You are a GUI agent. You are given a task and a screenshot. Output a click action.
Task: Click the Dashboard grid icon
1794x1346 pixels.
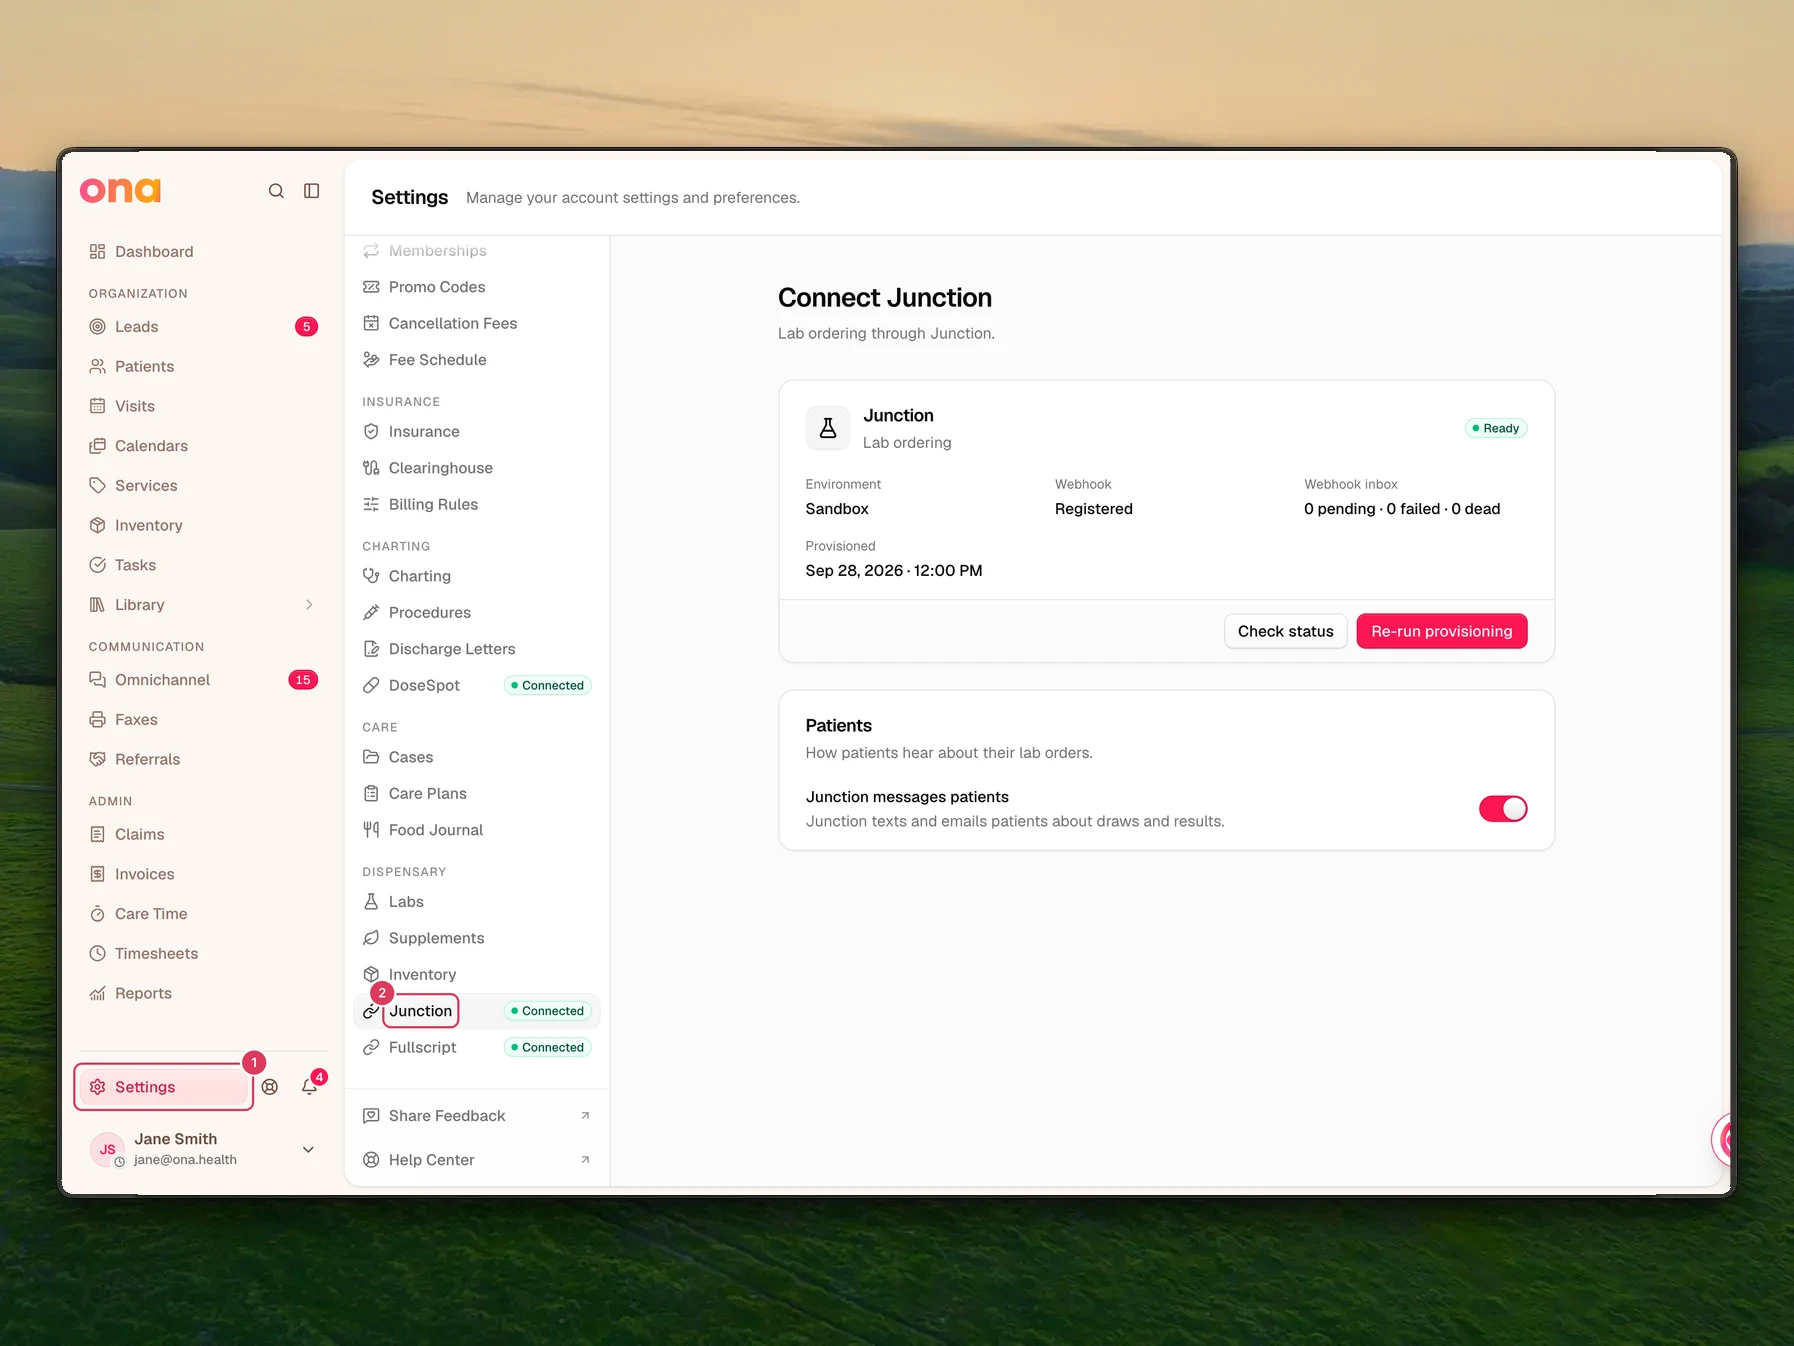point(97,252)
